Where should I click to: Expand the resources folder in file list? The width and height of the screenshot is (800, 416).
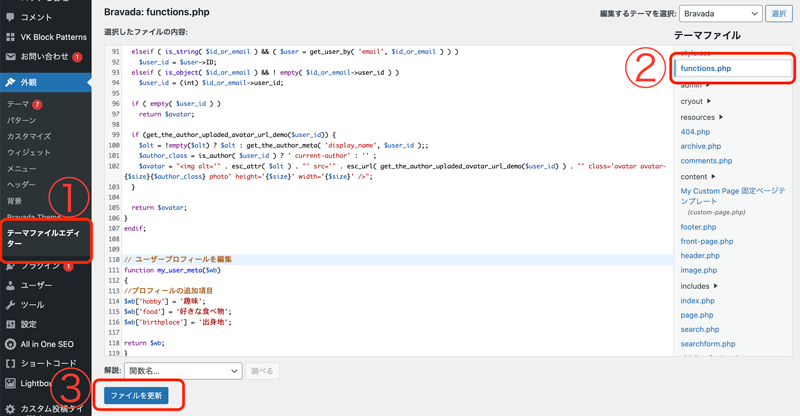[701, 117]
